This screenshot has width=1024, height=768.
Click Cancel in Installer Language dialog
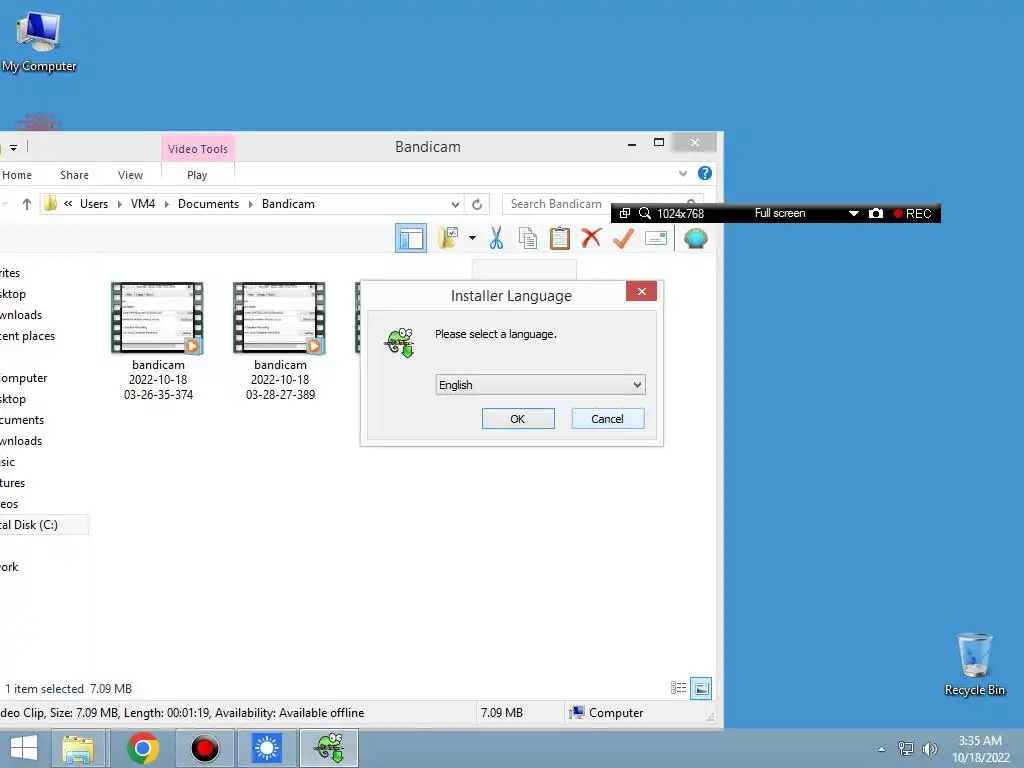click(607, 419)
